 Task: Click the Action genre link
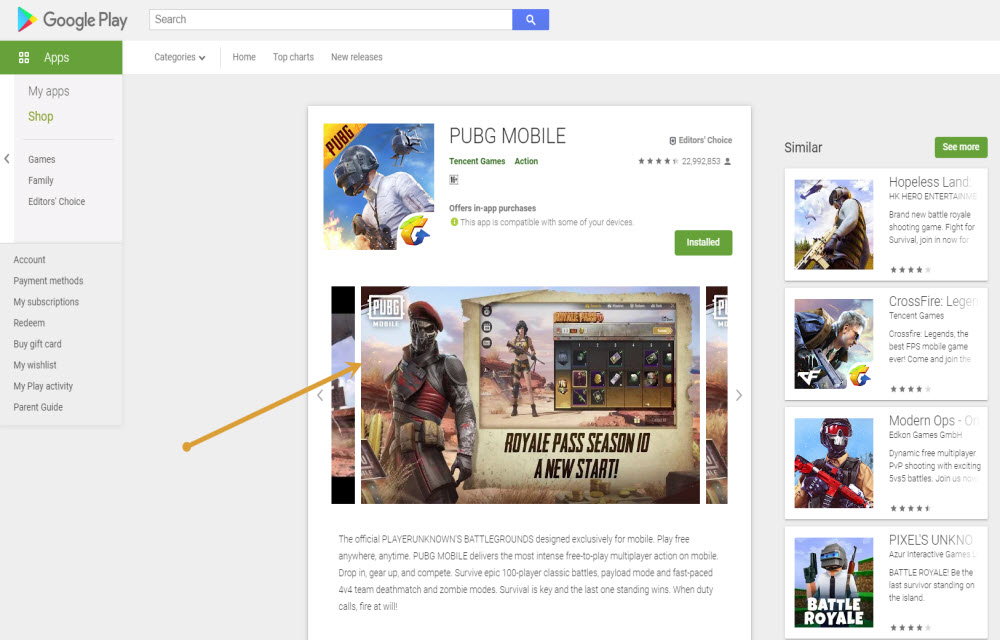(526, 161)
